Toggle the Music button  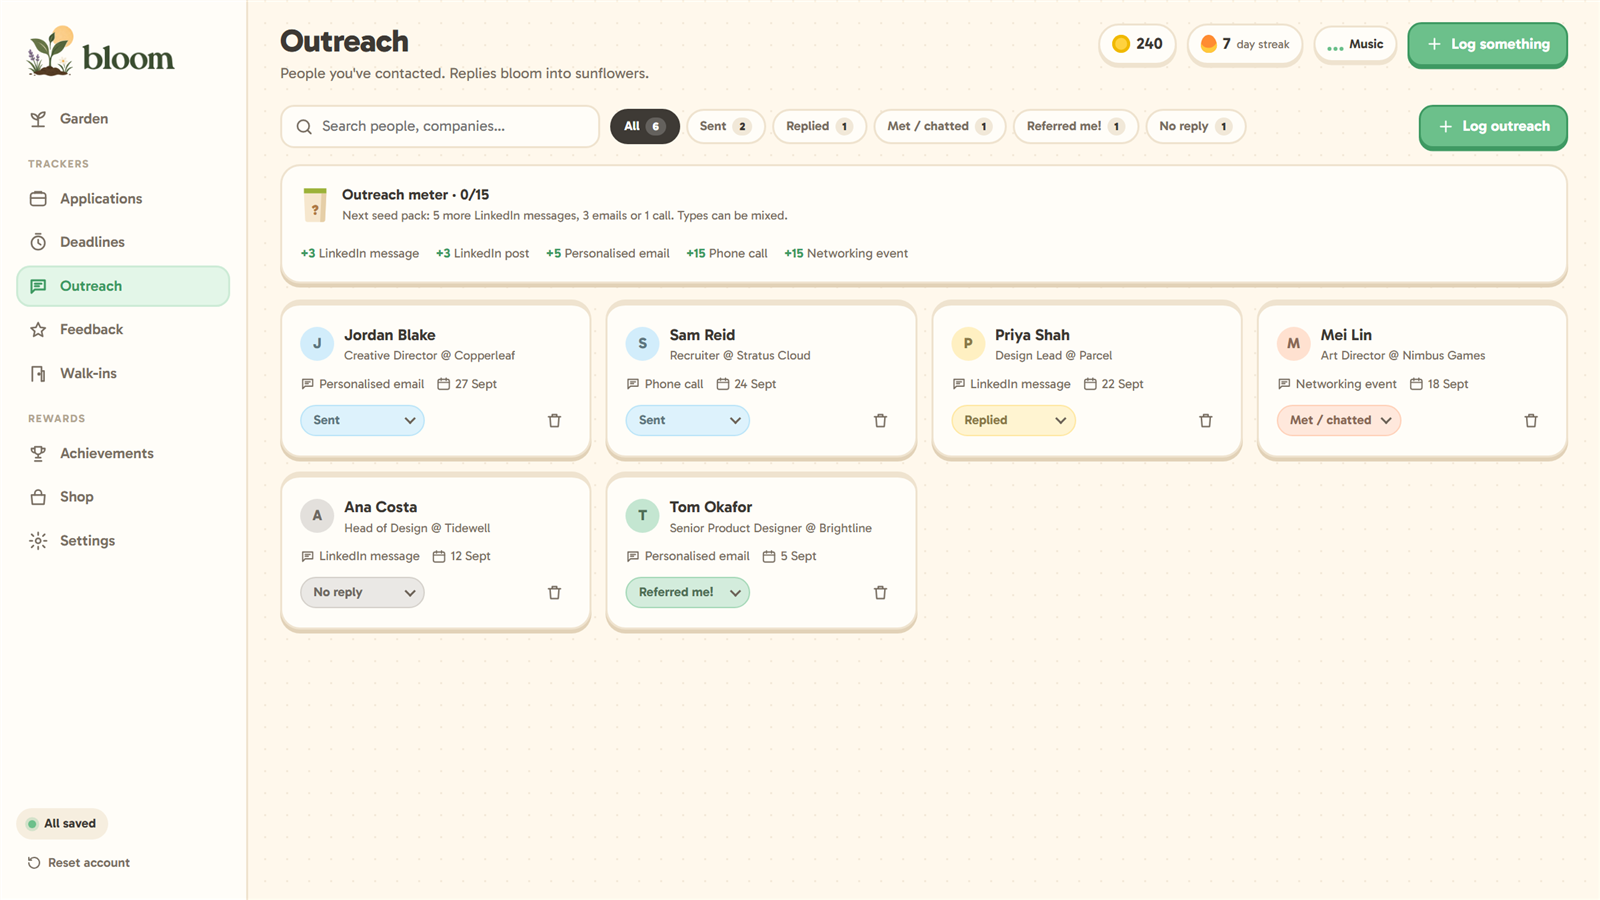click(1355, 44)
